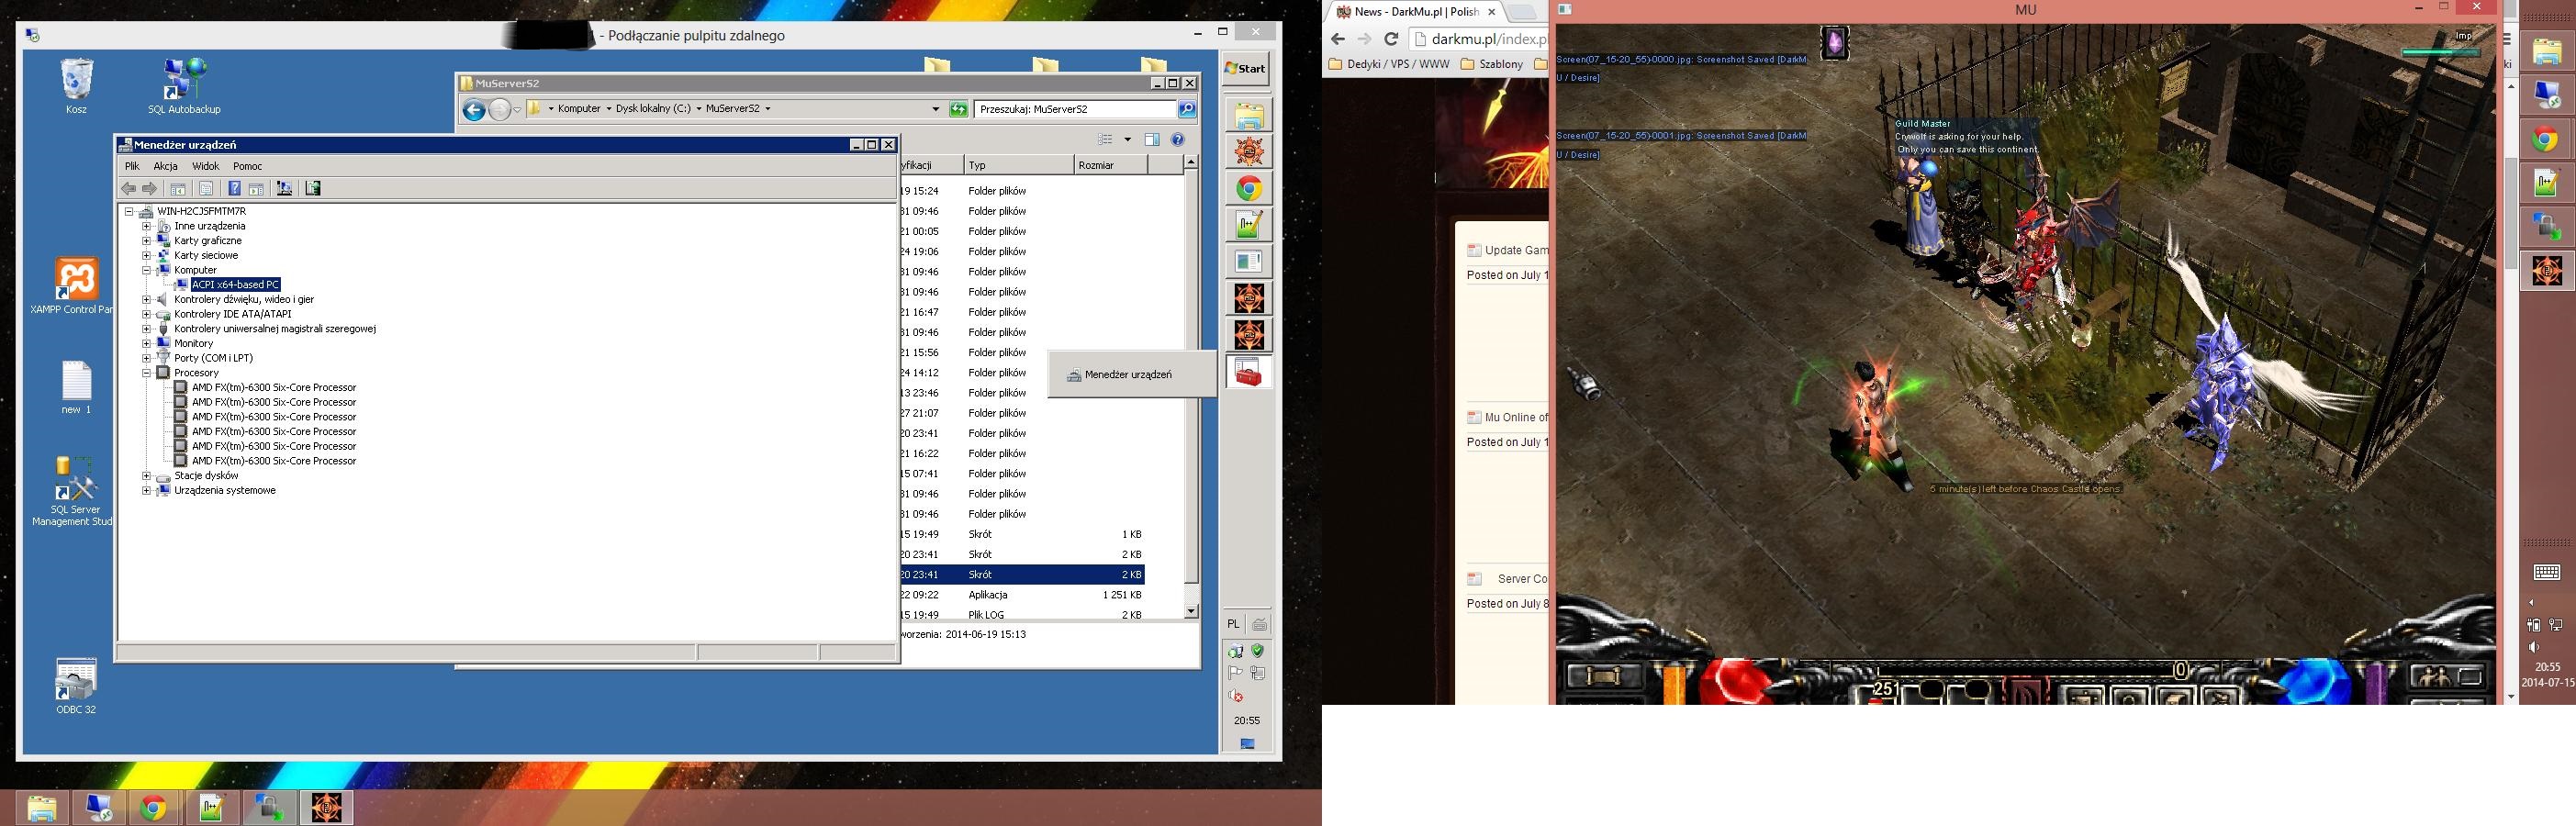The height and width of the screenshot is (826, 2576).
Task: Click the scan for hardware changes toolbar icon
Action: coord(284,189)
